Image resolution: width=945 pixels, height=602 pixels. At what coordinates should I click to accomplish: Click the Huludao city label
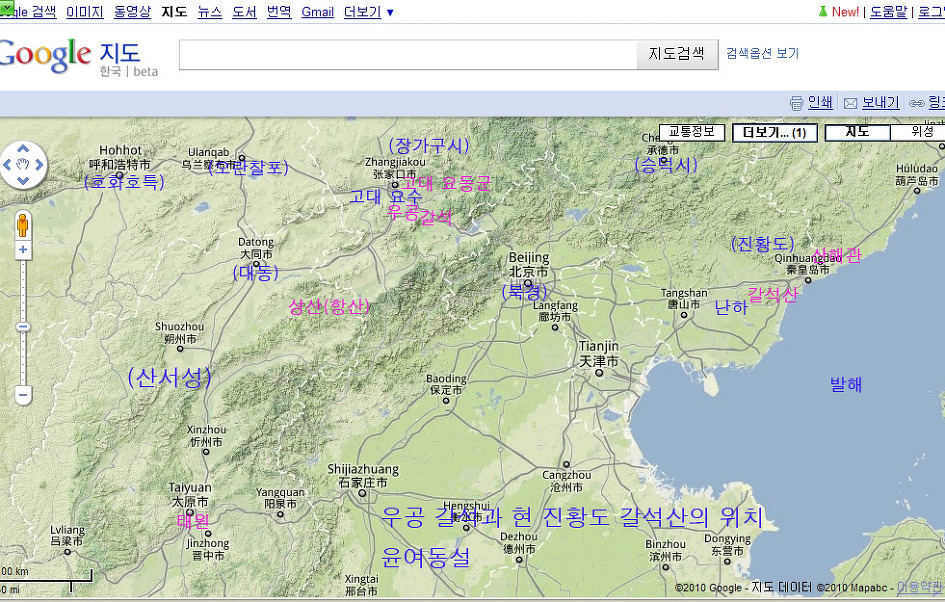pyautogui.click(x=917, y=174)
